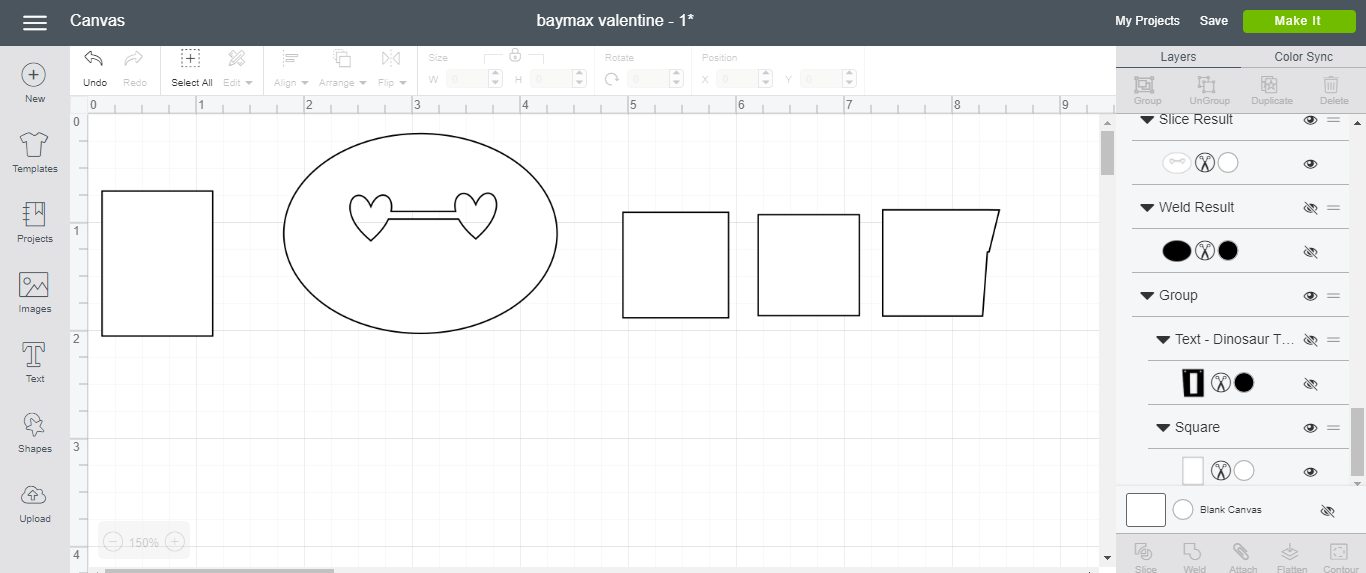The width and height of the screenshot is (1366, 573).
Task: Hide the Square layer
Action: (1310, 428)
